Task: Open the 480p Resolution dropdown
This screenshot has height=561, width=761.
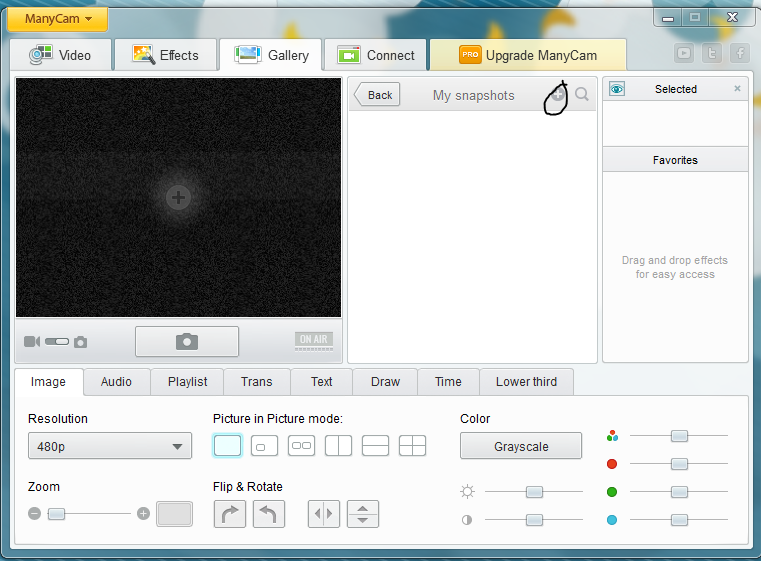Action: (x=110, y=446)
